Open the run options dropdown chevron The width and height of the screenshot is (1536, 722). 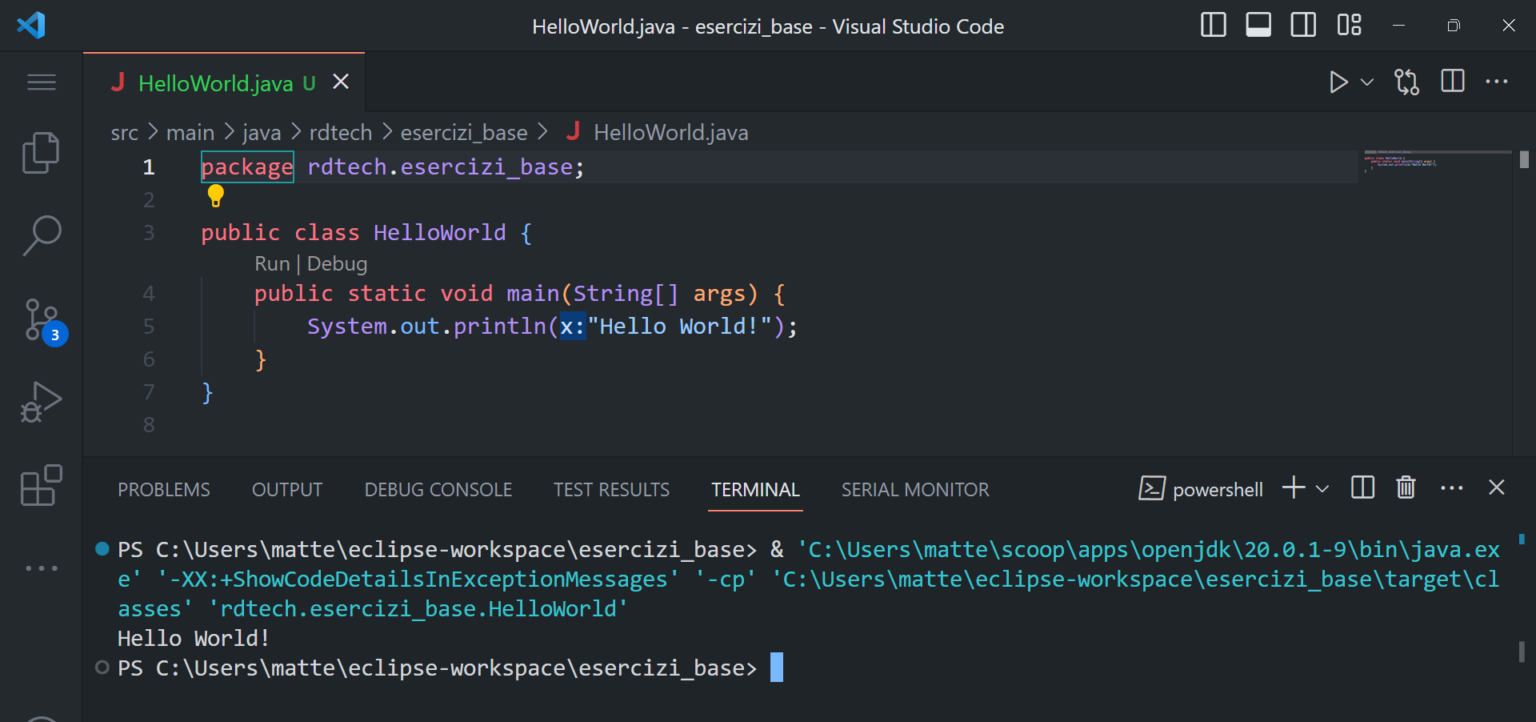(1367, 82)
